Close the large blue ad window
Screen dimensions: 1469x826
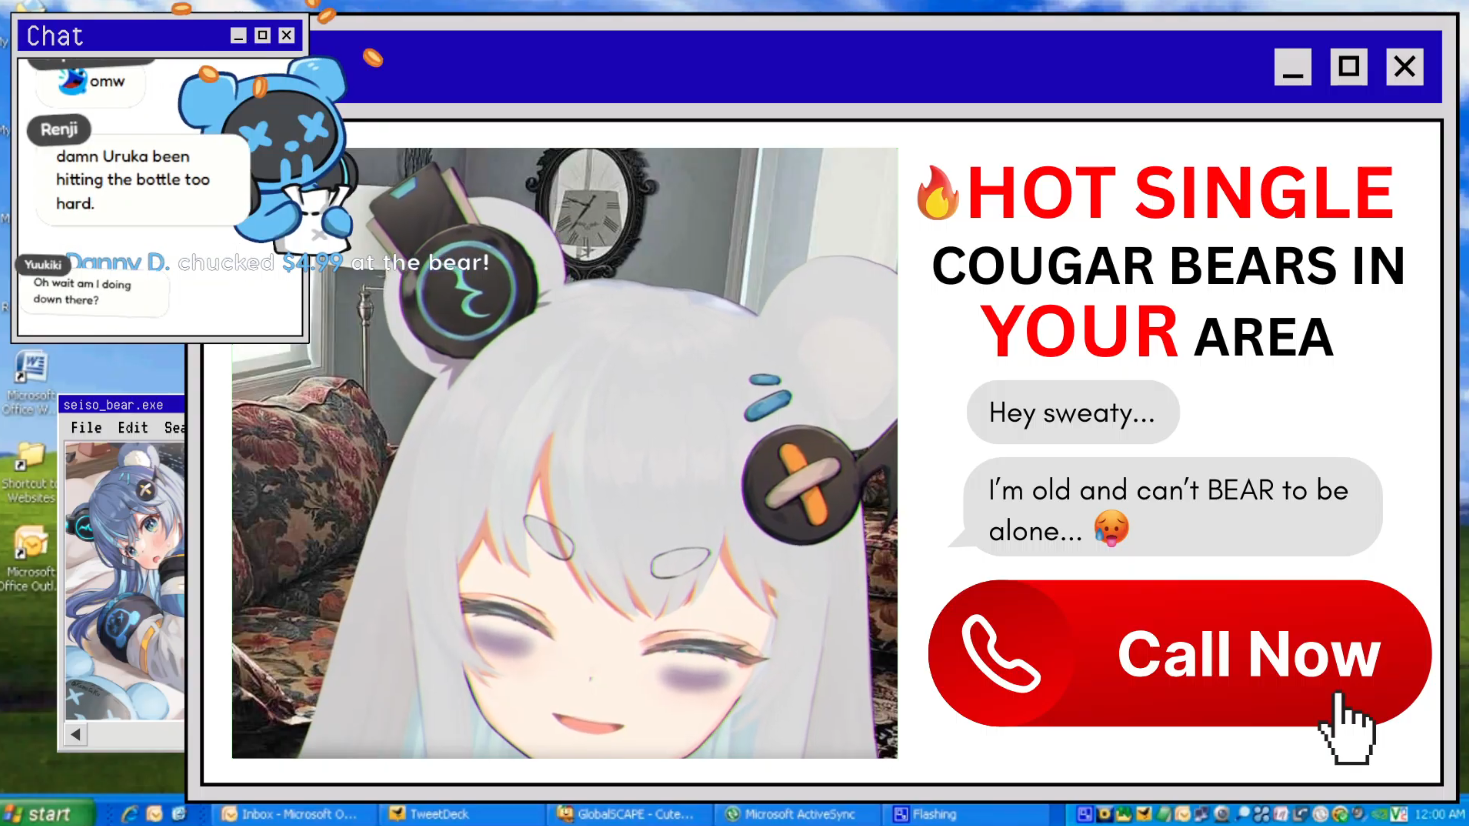click(1405, 67)
